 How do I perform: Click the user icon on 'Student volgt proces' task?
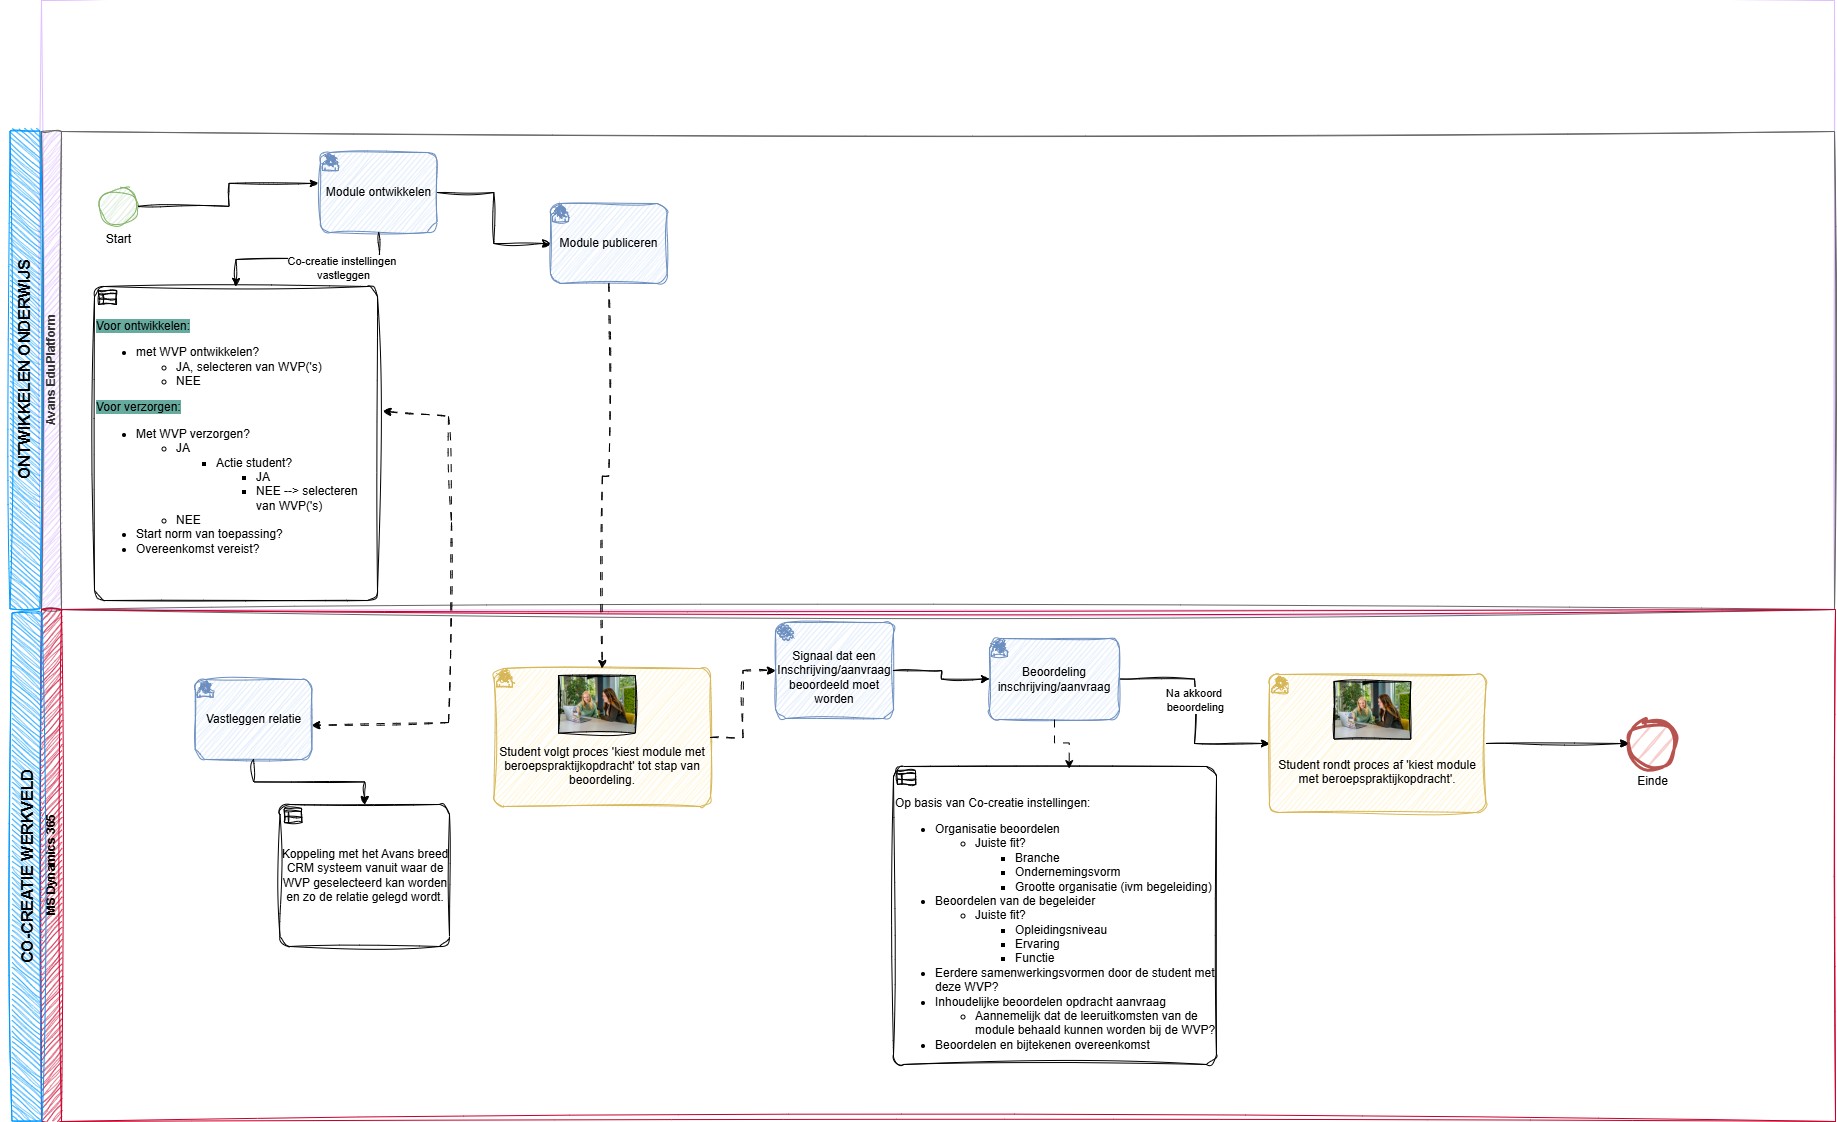coord(505,678)
